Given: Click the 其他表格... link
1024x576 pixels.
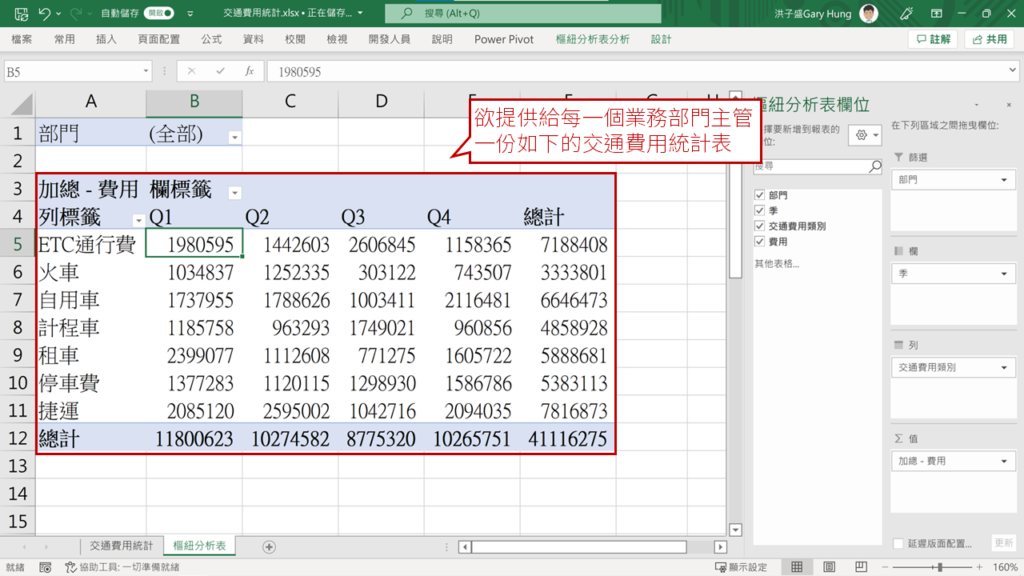Looking at the screenshot, I should coord(776,264).
